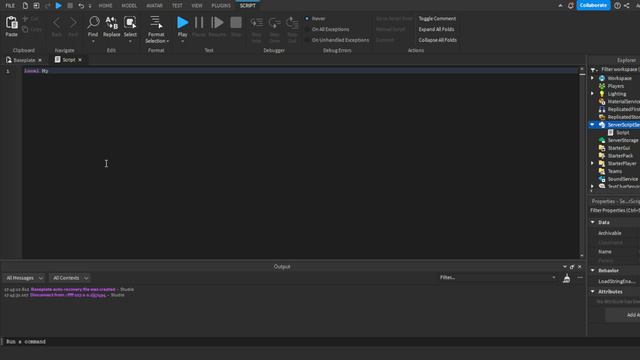Click the Script file icon under ServerScriptService

click(x=611, y=132)
